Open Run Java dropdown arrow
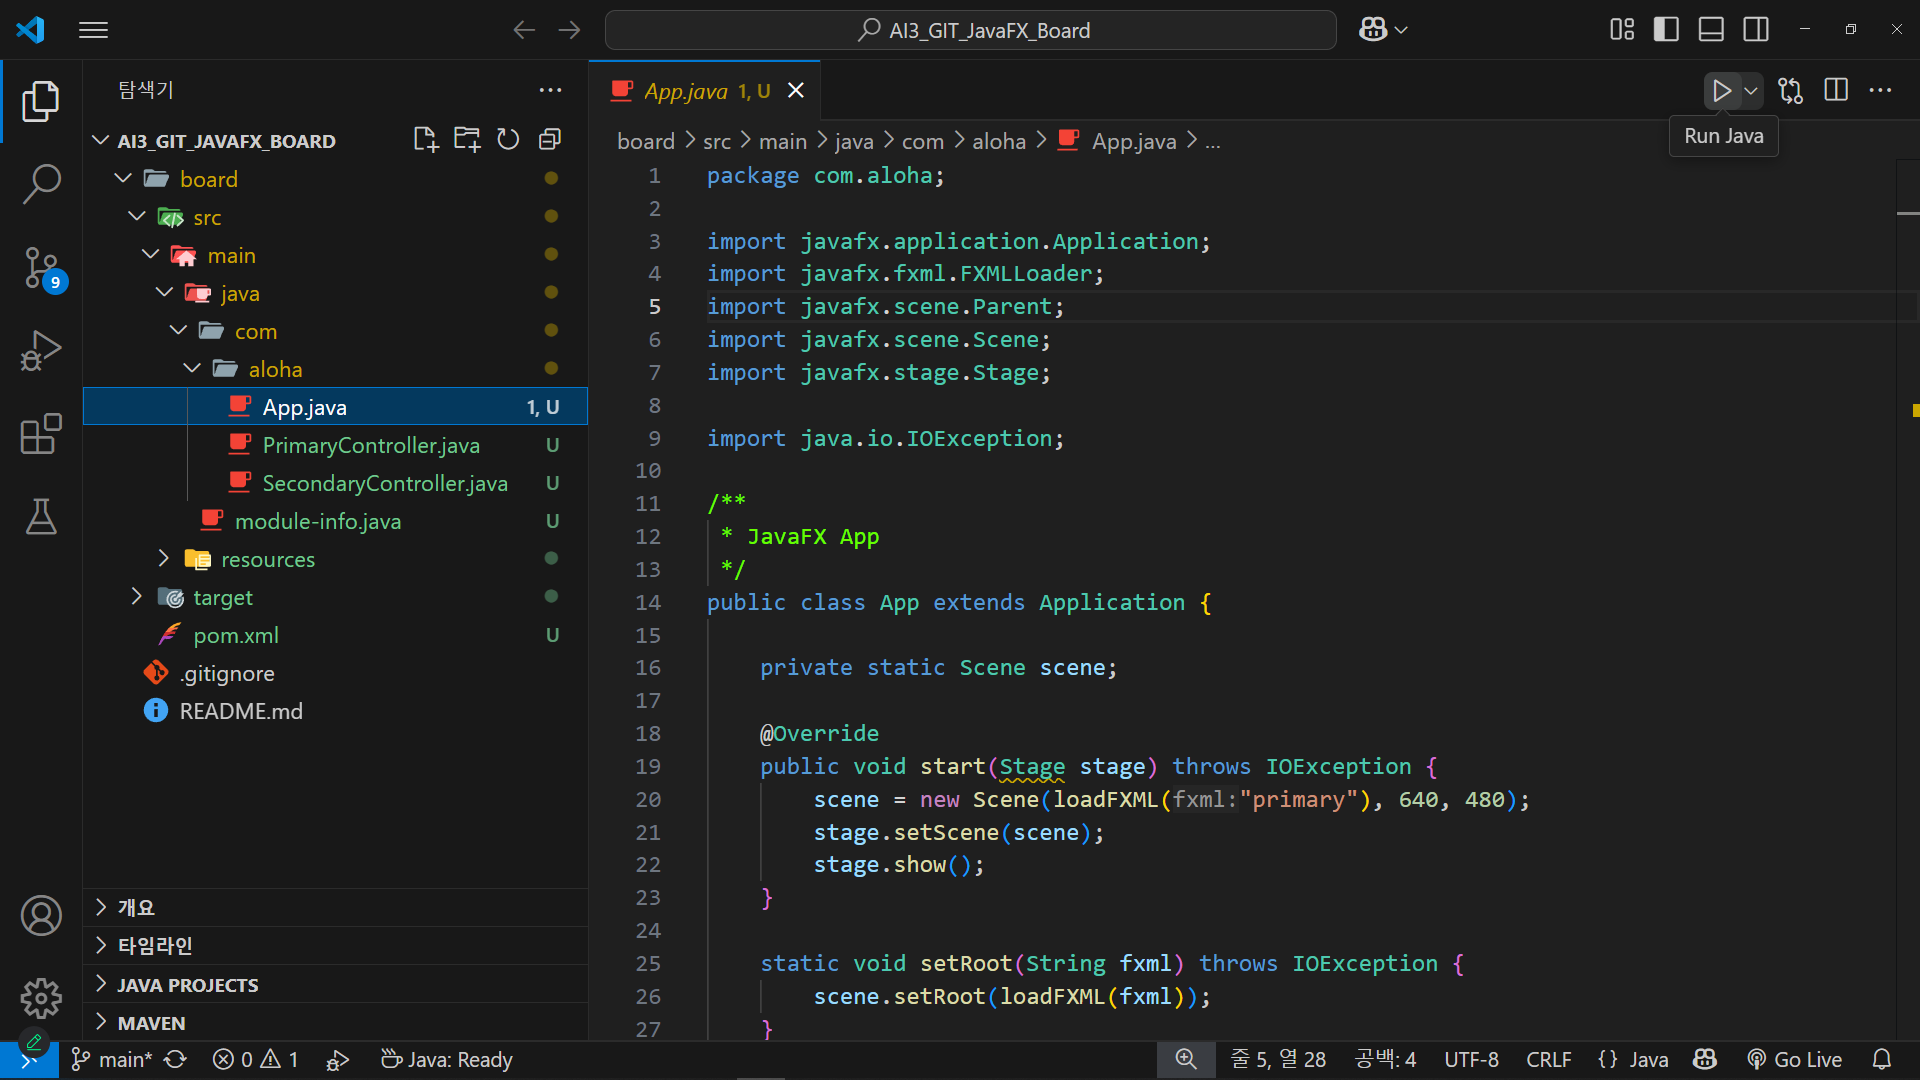 tap(1751, 91)
